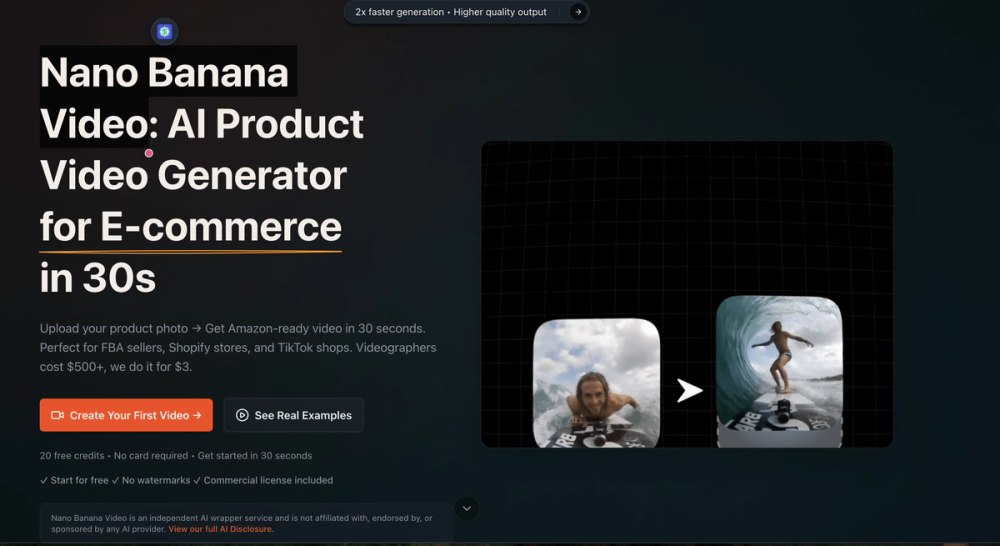This screenshot has height=546, width=1000.
Task: Click the 'No watermarks' checkmark text
Action: [x=151, y=480]
